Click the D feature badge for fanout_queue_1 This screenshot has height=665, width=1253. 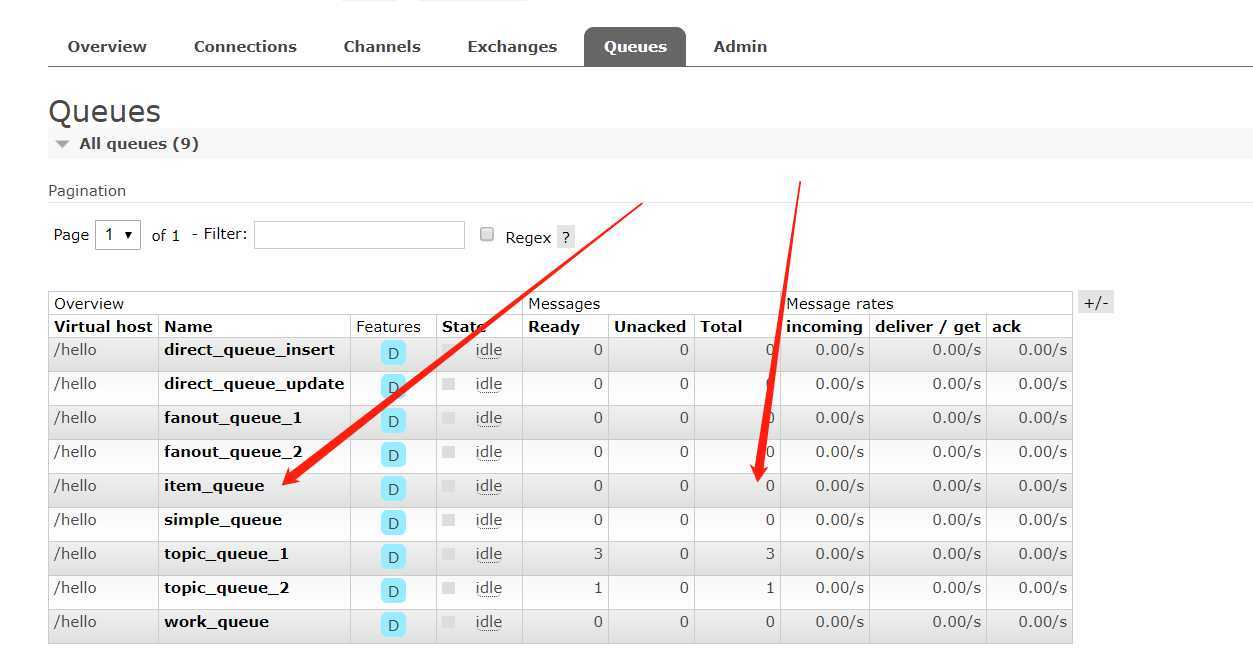pos(393,422)
